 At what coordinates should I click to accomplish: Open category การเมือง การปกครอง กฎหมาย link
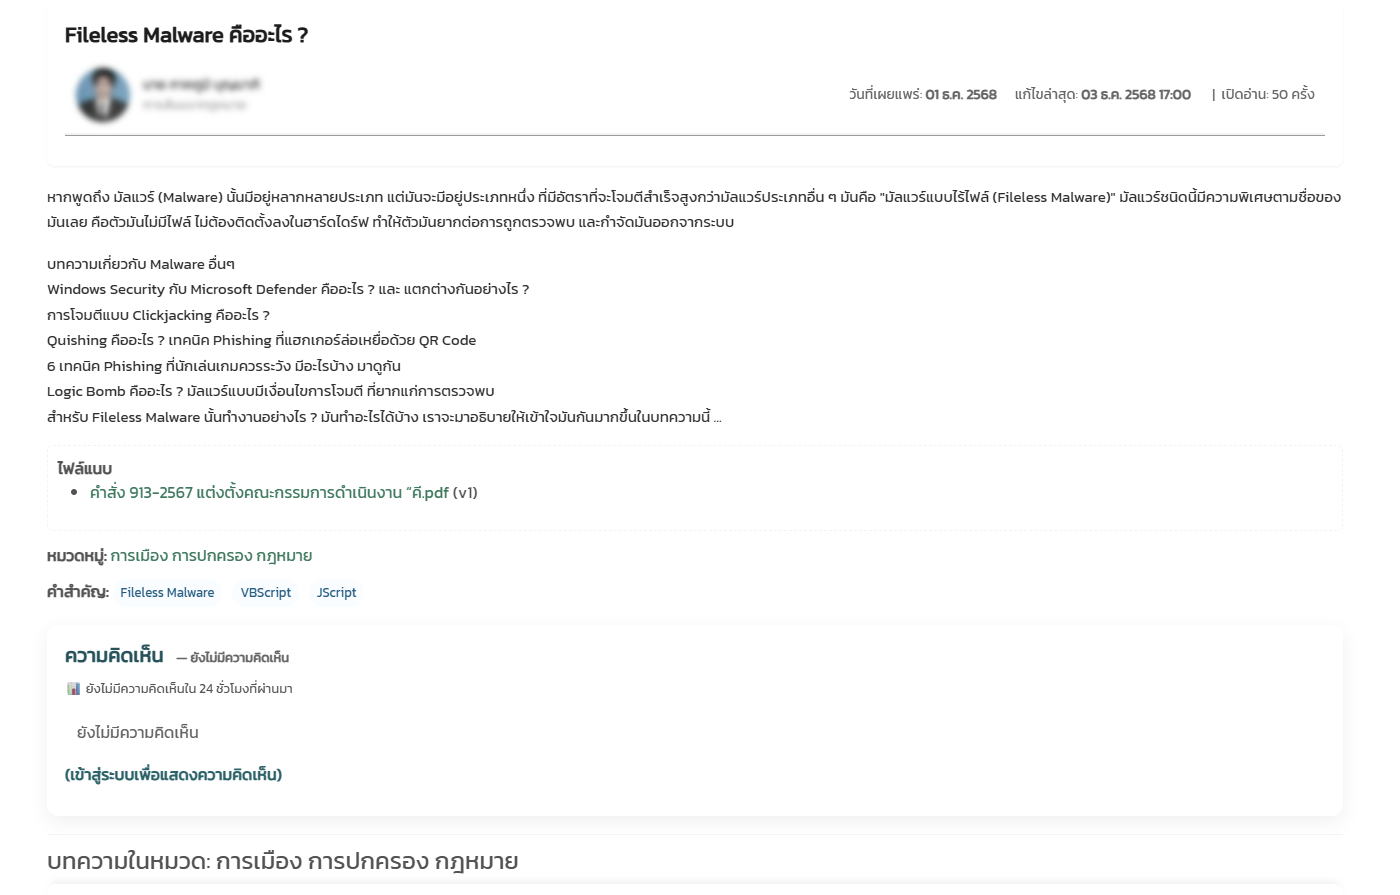211,555
